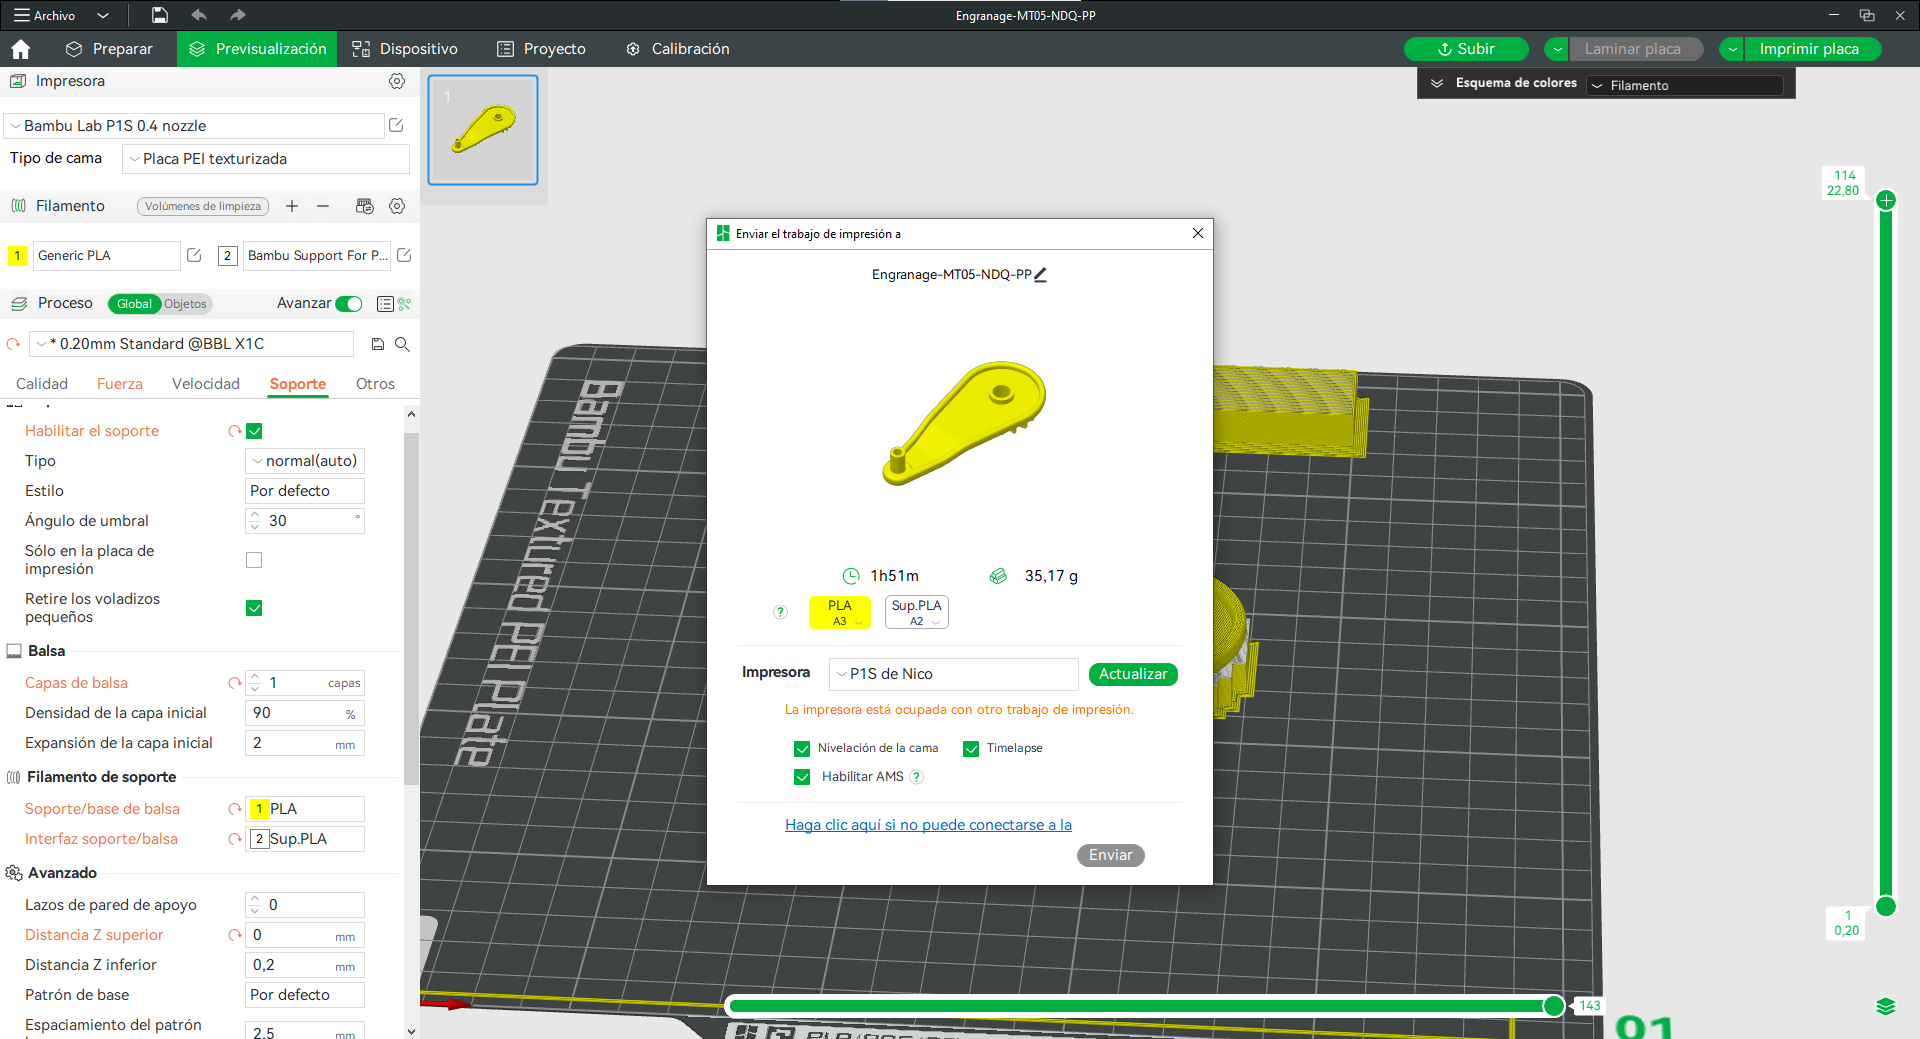Open Calidad settings tab

tap(42, 384)
